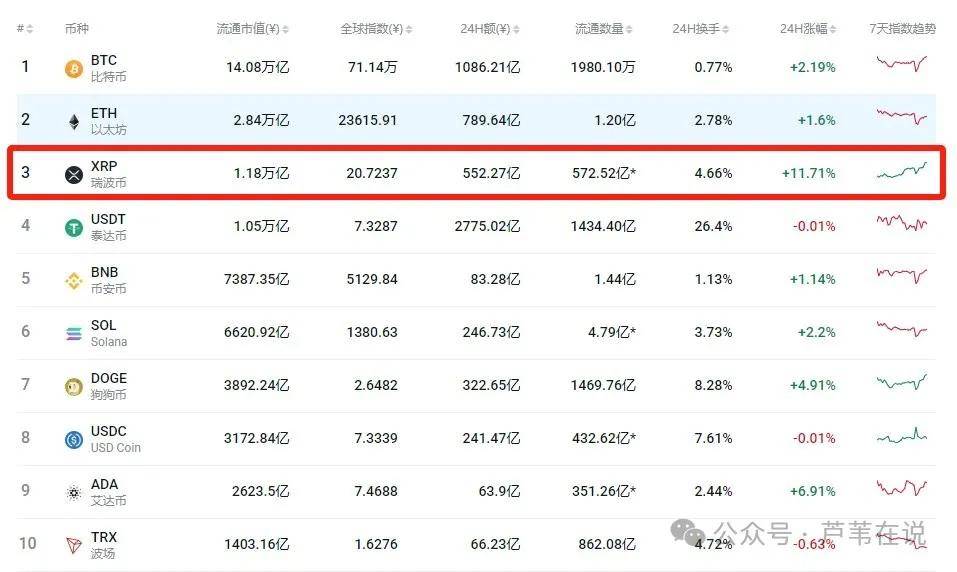Image resolution: width=957 pixels, height=572 pixels.
Task: Sort by 24H换手 column header
Action: tap(701, 29)
